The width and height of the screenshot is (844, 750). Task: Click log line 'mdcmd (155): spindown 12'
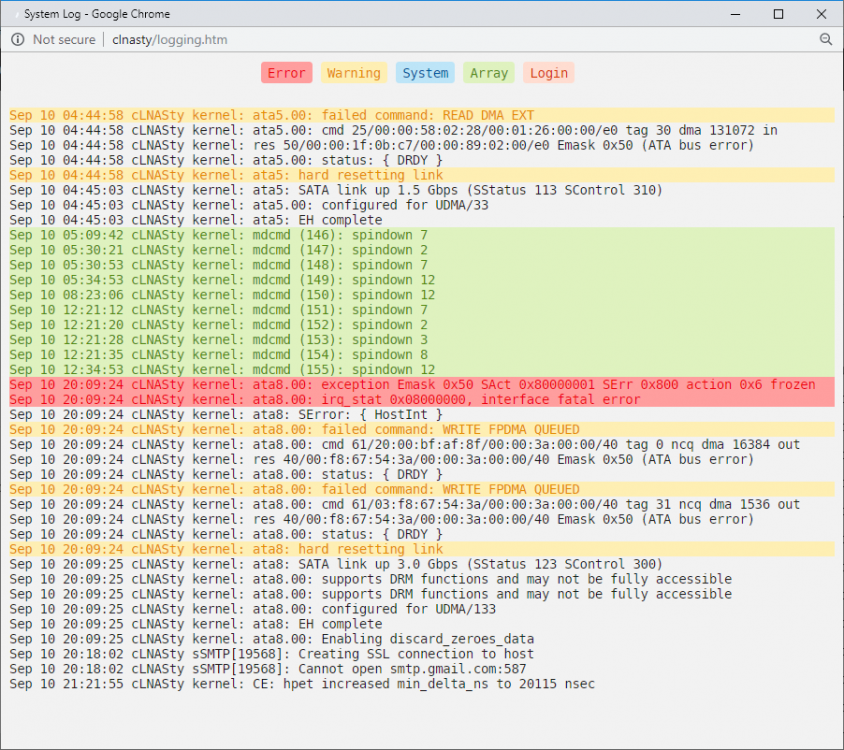coord(422,370)
